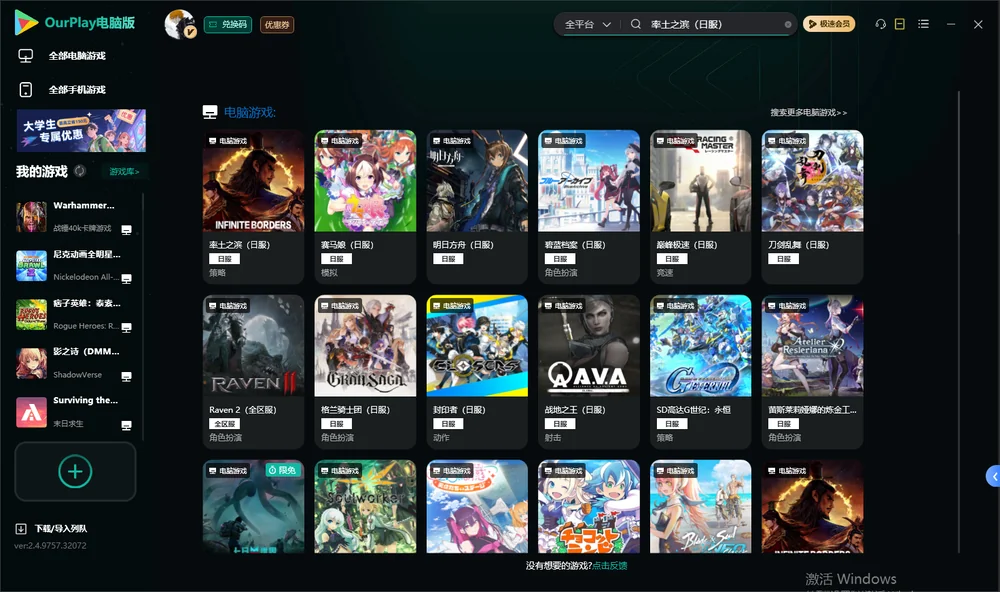Open the 痞子英雄 Rogue Heroes entry

75,314
